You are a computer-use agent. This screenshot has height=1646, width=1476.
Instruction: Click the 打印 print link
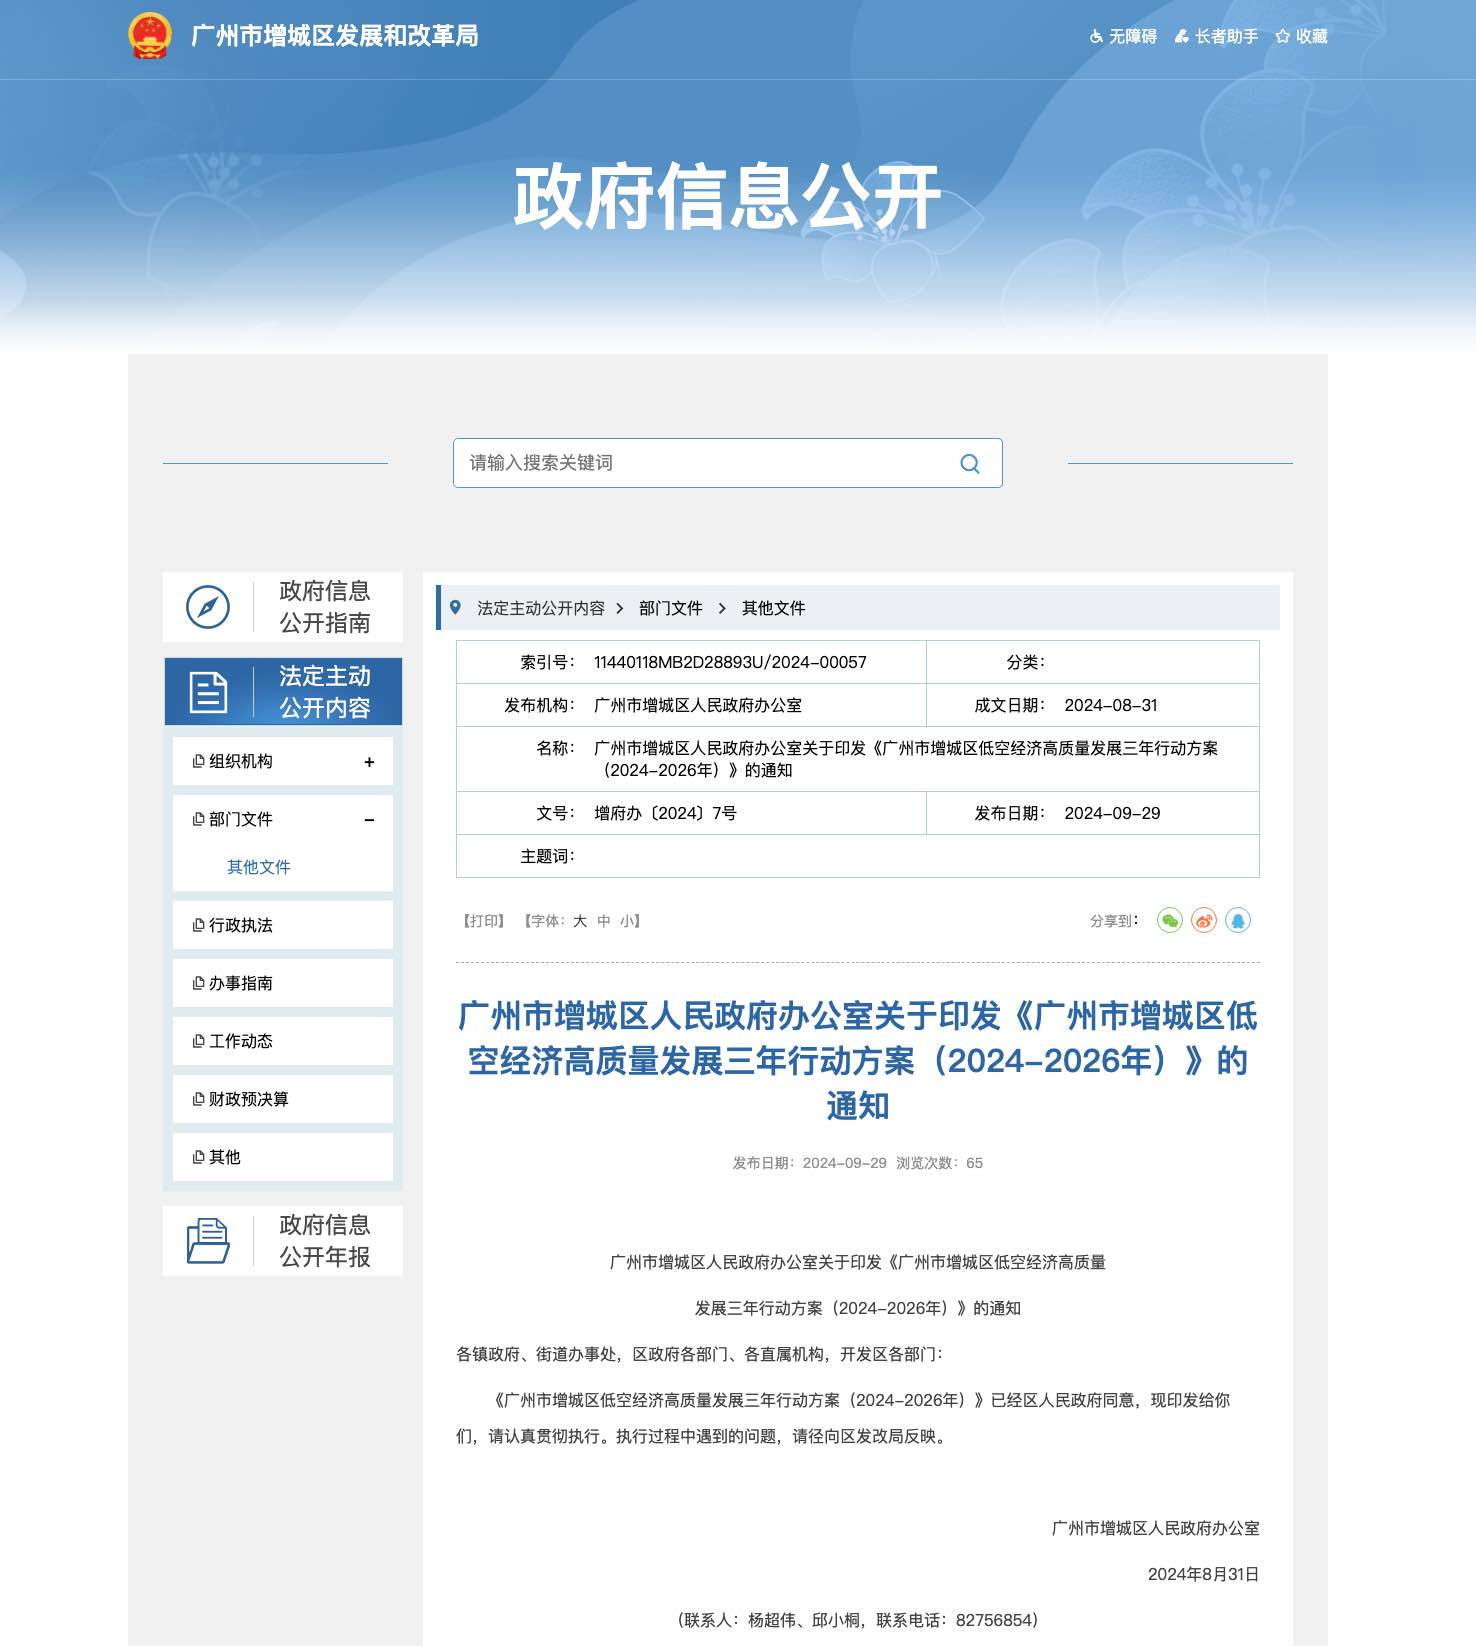click(x=485, y=921)
